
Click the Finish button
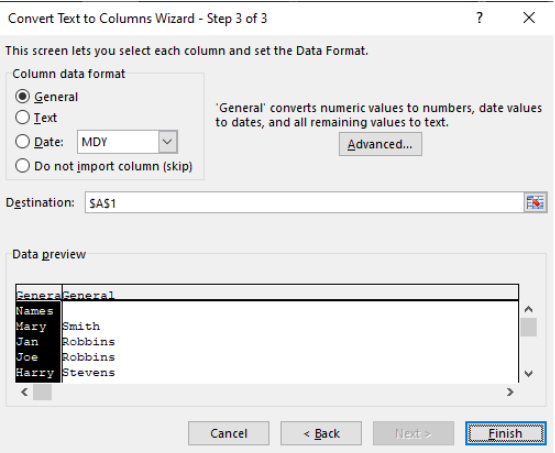(505, 433)
